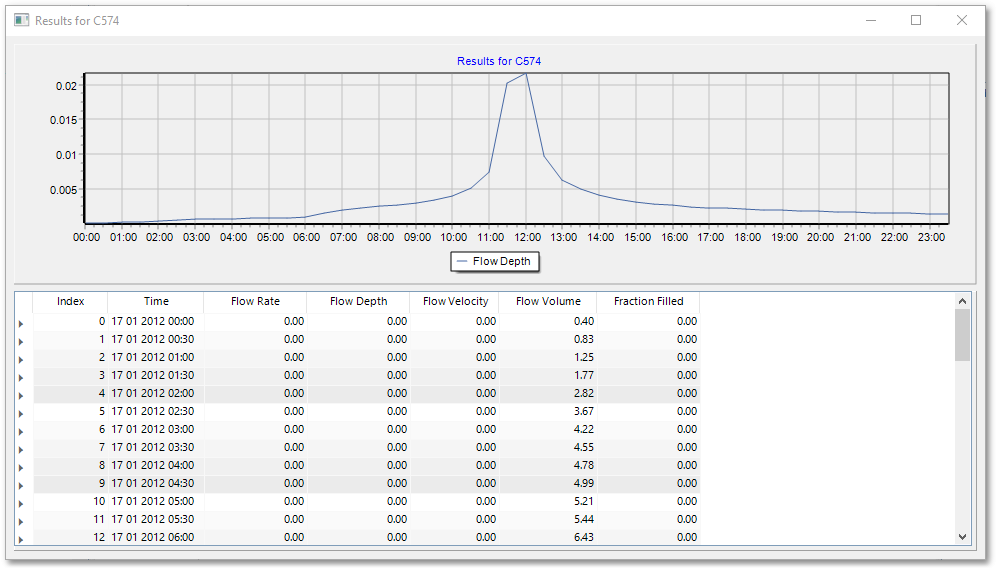This screenshot has width=997, height=571.
Task: Click Flow Volume value 0.83
Action: [584, 339]
